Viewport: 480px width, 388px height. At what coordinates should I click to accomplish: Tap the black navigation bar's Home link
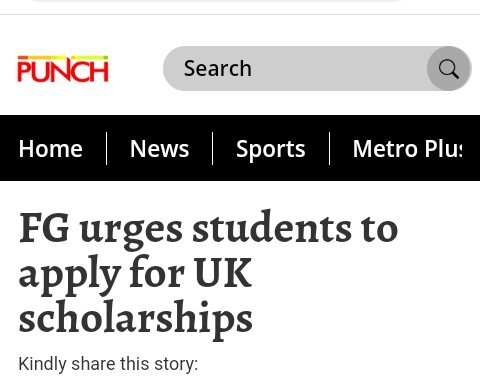point(51,149)
